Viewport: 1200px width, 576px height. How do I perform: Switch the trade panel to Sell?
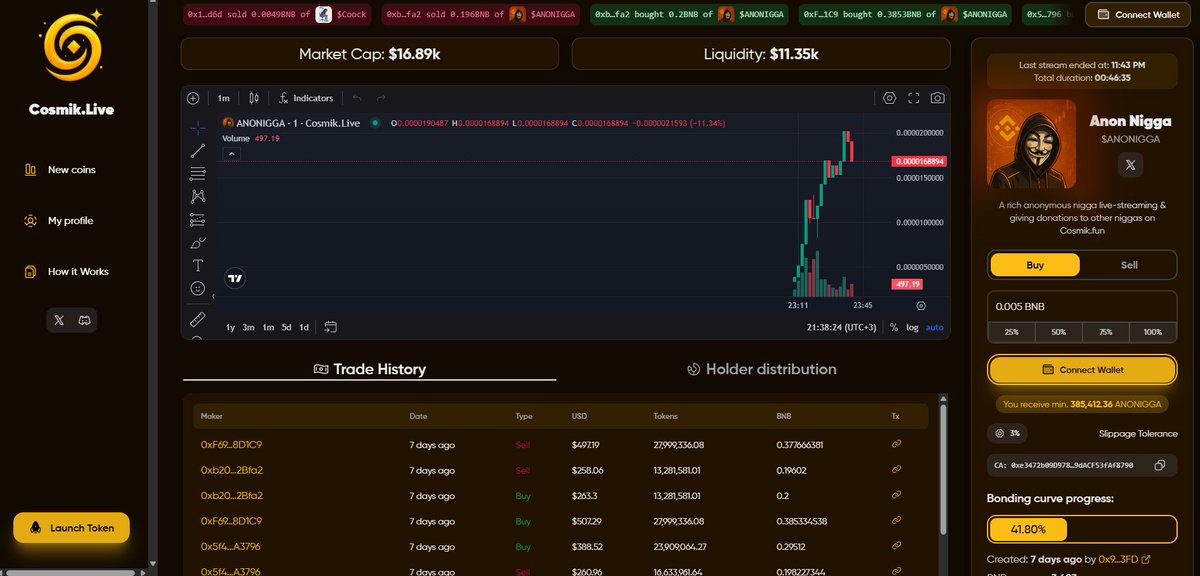point(1129,265)
